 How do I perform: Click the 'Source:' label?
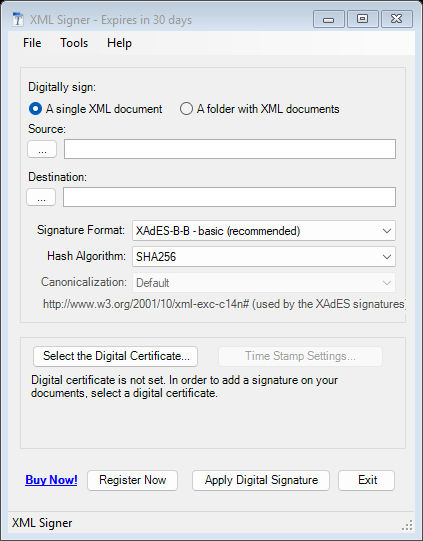pyautogui.click(x=47, y=129)
